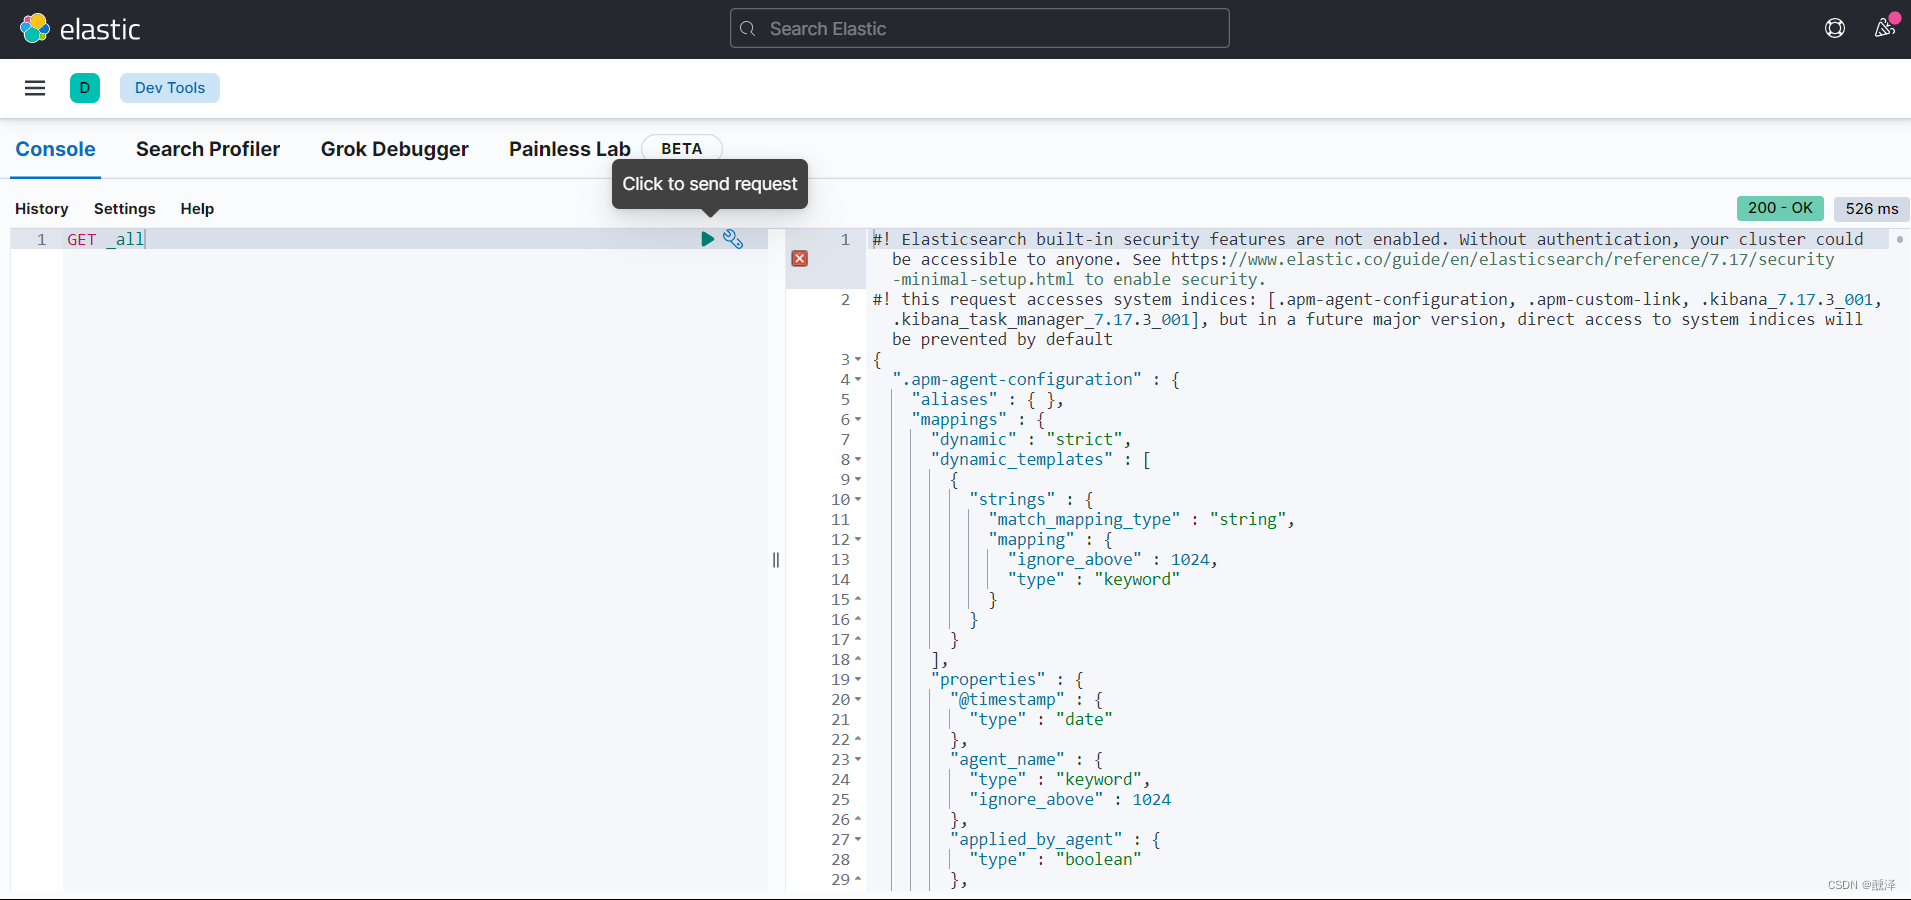Click the 526 ms response time badge
Screen dimensions: 1911x900
pyautogui.click(x=1872, y=208)
